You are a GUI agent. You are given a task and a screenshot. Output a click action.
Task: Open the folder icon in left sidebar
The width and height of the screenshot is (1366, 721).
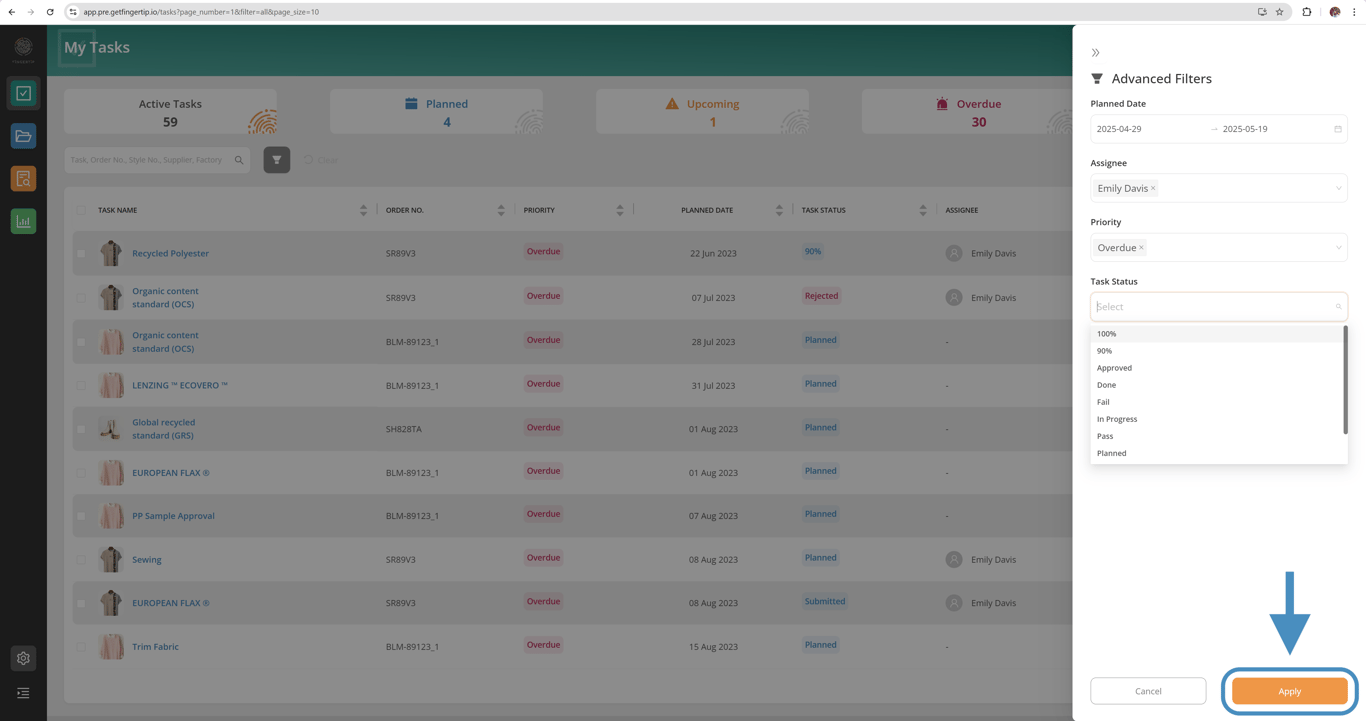[x=23, y=136]
